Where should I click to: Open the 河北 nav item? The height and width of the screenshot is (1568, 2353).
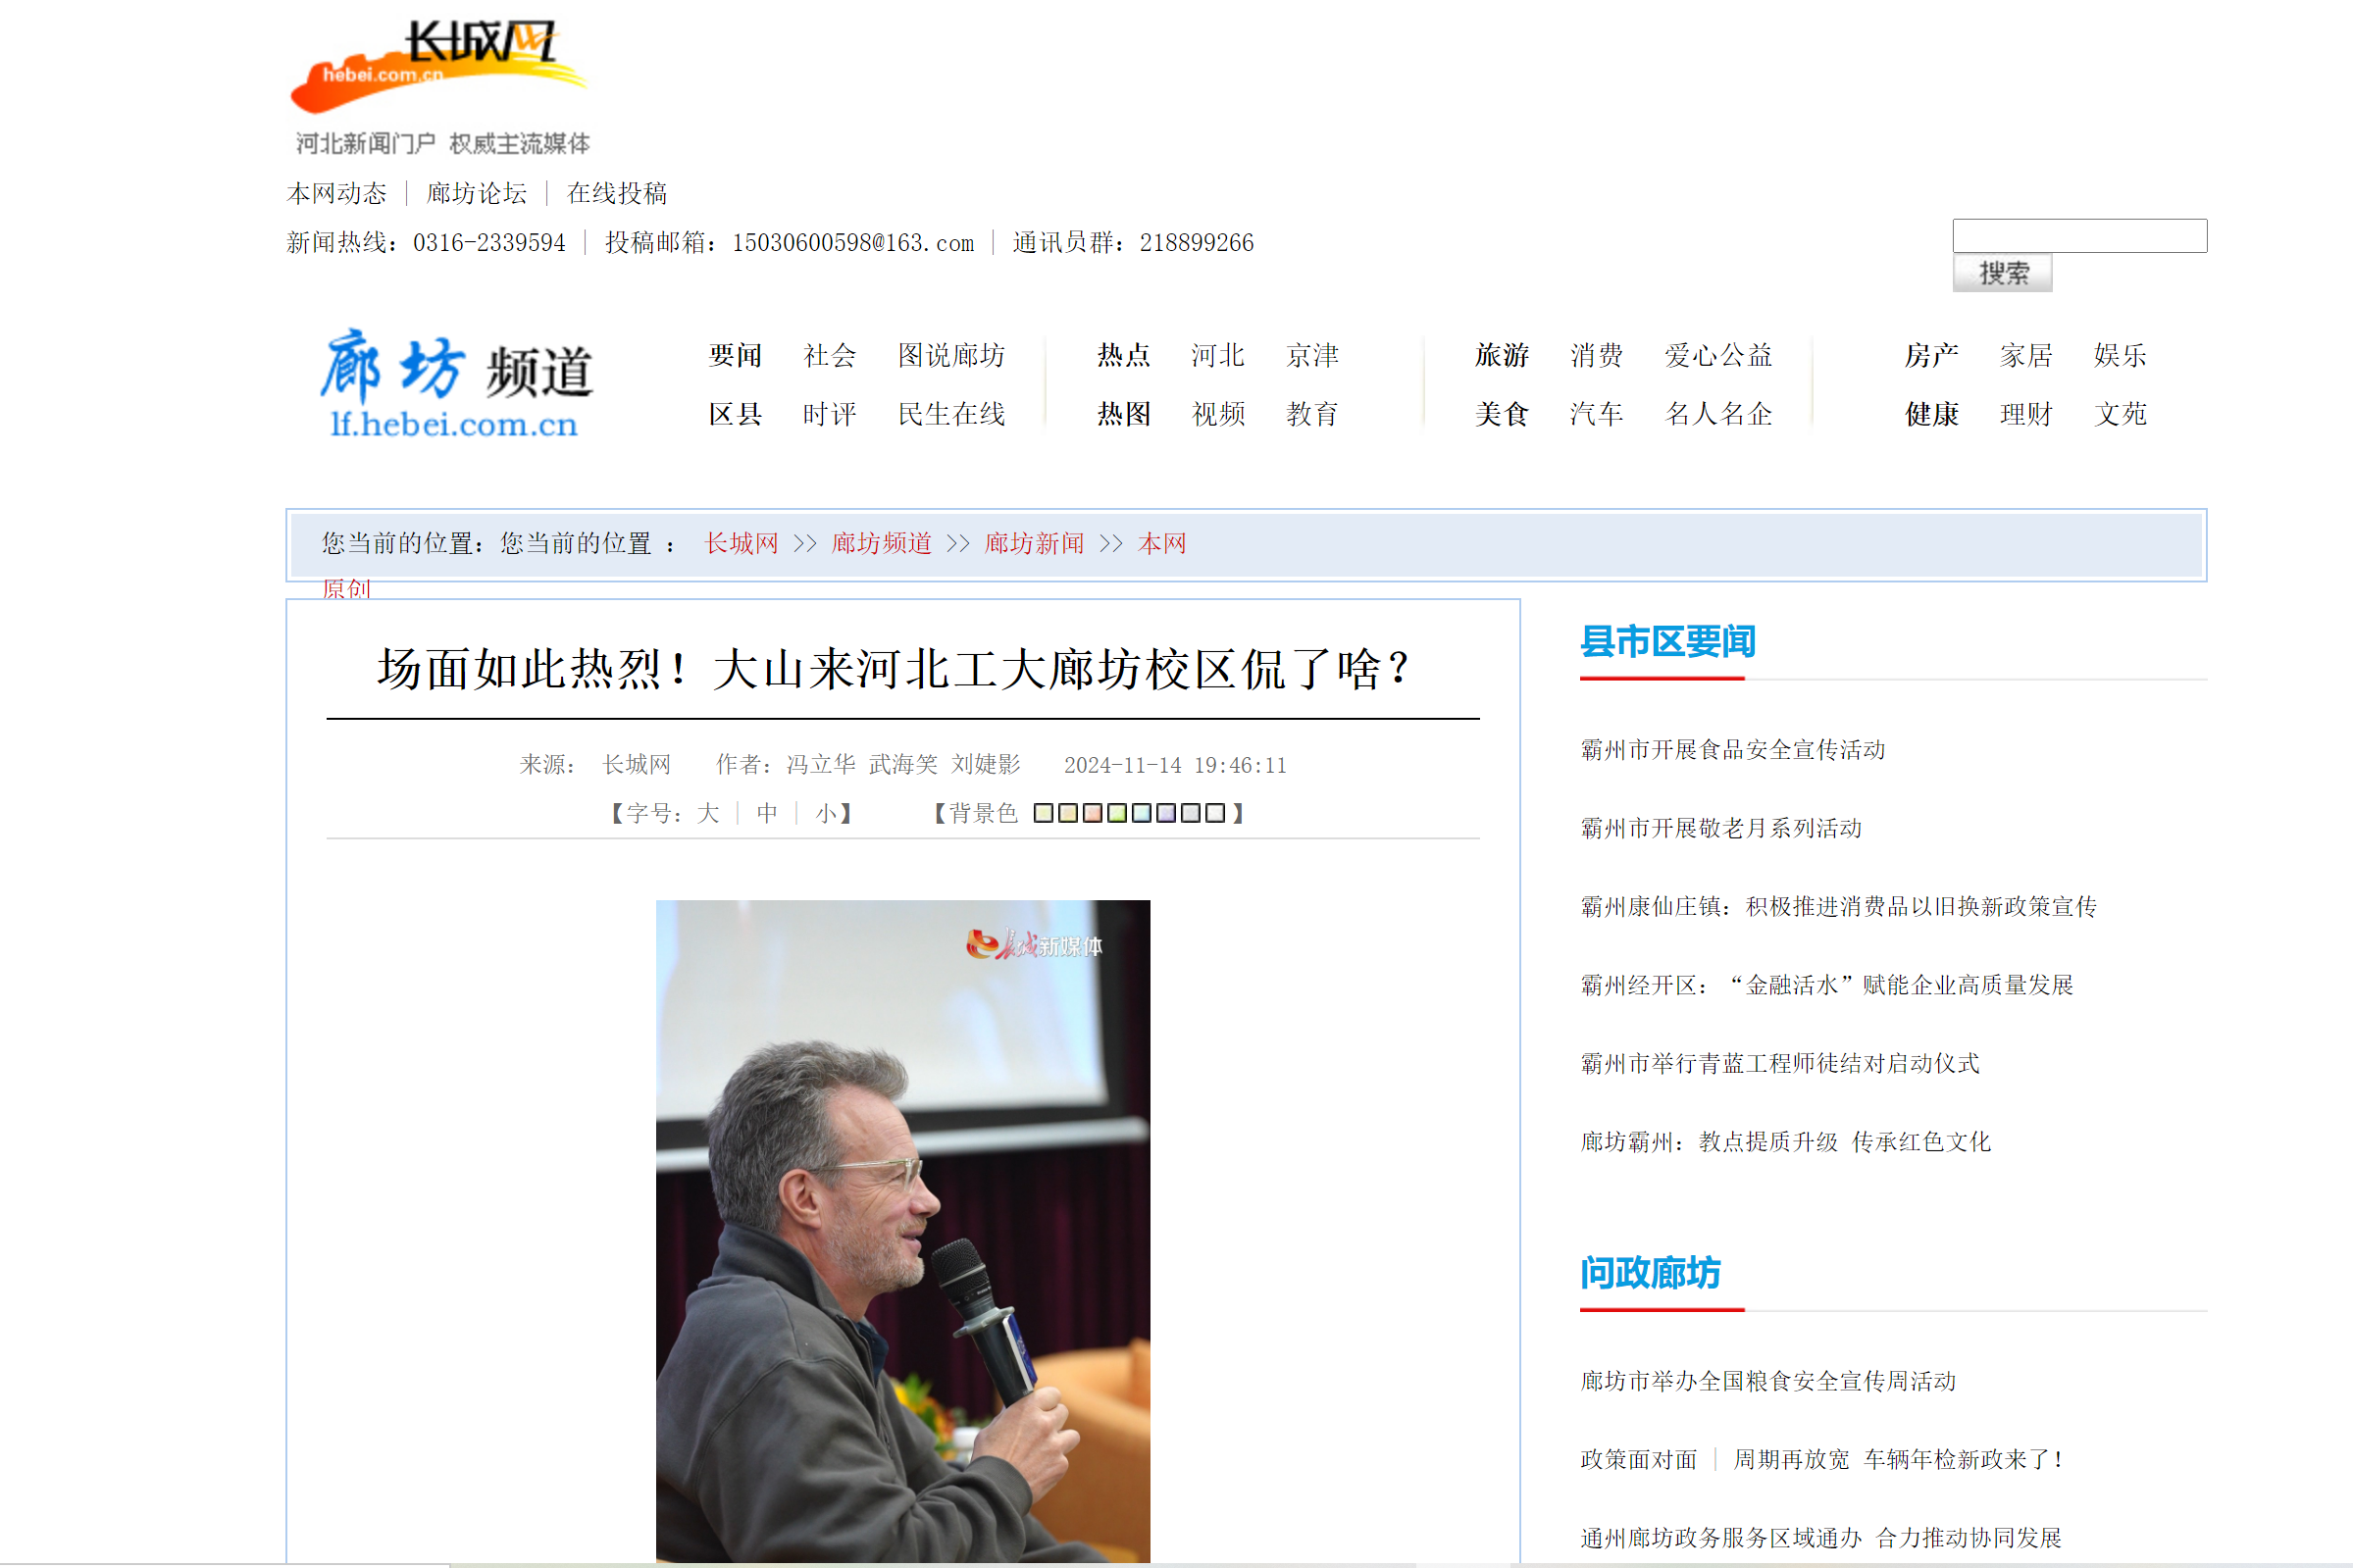tap(1218, 355)
